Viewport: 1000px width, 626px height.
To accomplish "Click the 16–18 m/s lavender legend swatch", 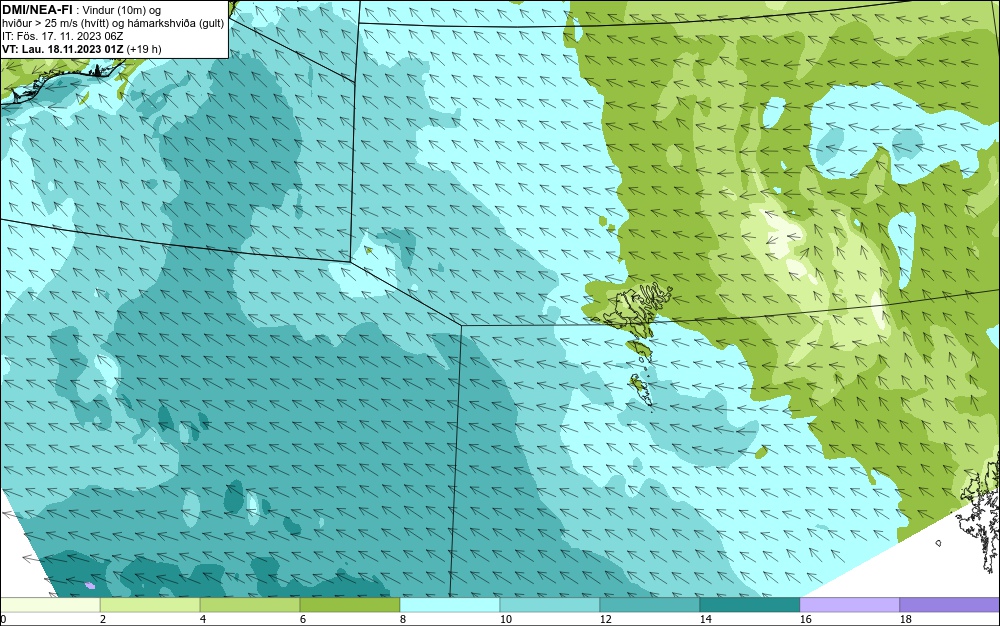I will click(849, 605).
